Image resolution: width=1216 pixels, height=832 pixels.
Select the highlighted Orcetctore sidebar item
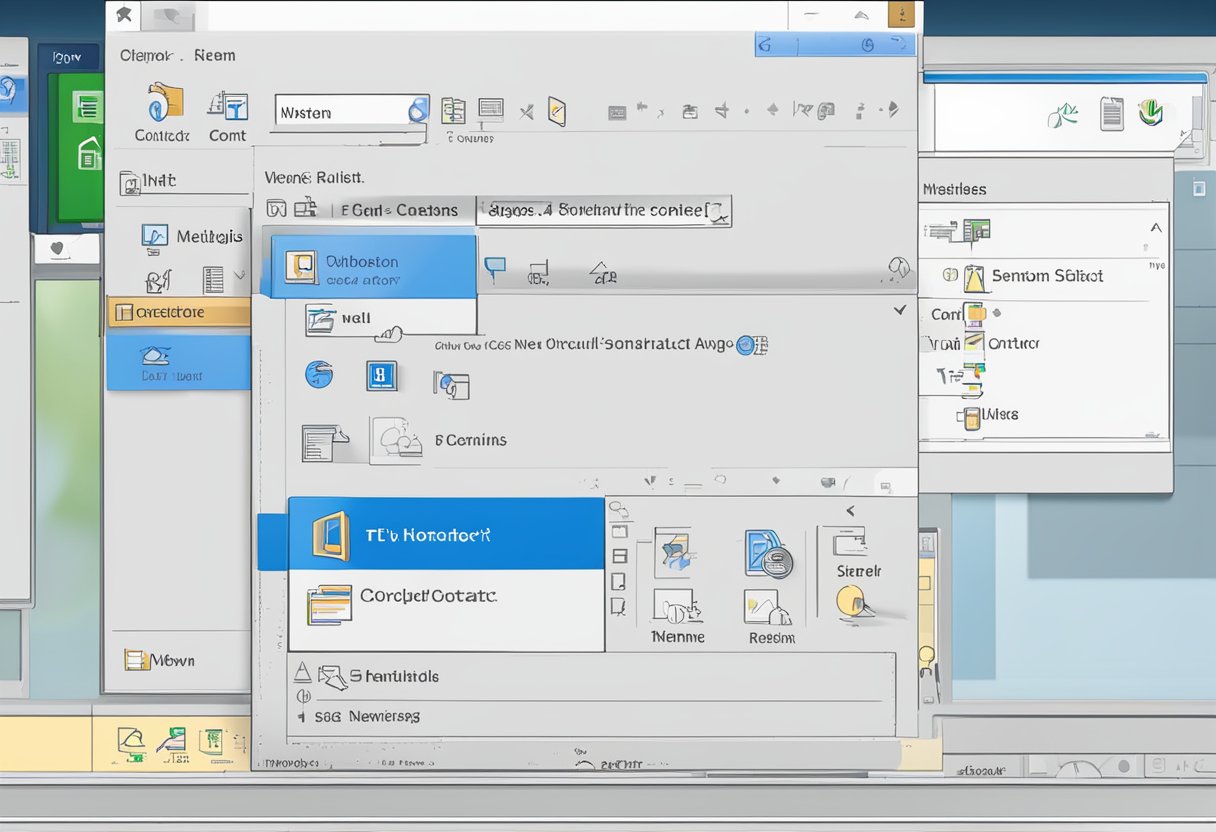[178, 312]
